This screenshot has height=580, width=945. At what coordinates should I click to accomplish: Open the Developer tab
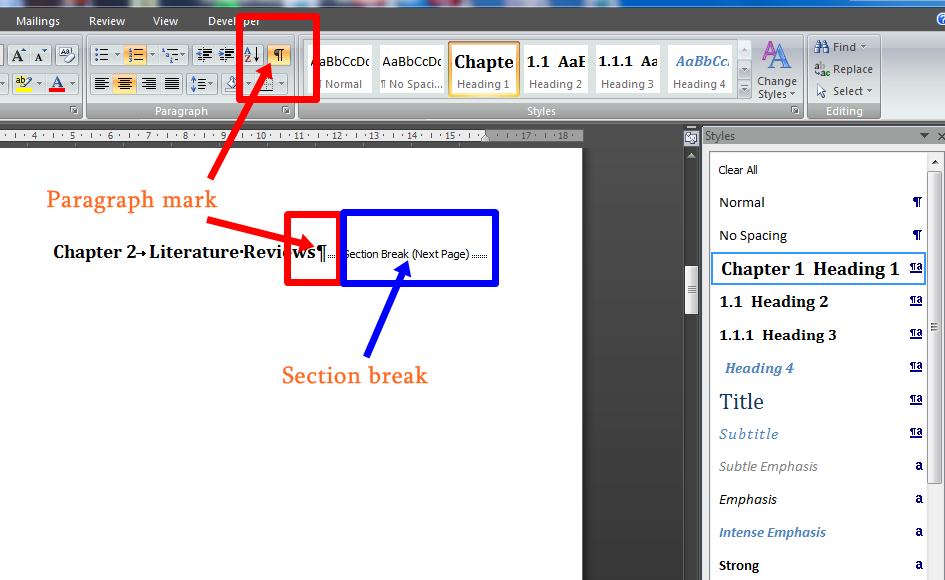pos(233,21)
